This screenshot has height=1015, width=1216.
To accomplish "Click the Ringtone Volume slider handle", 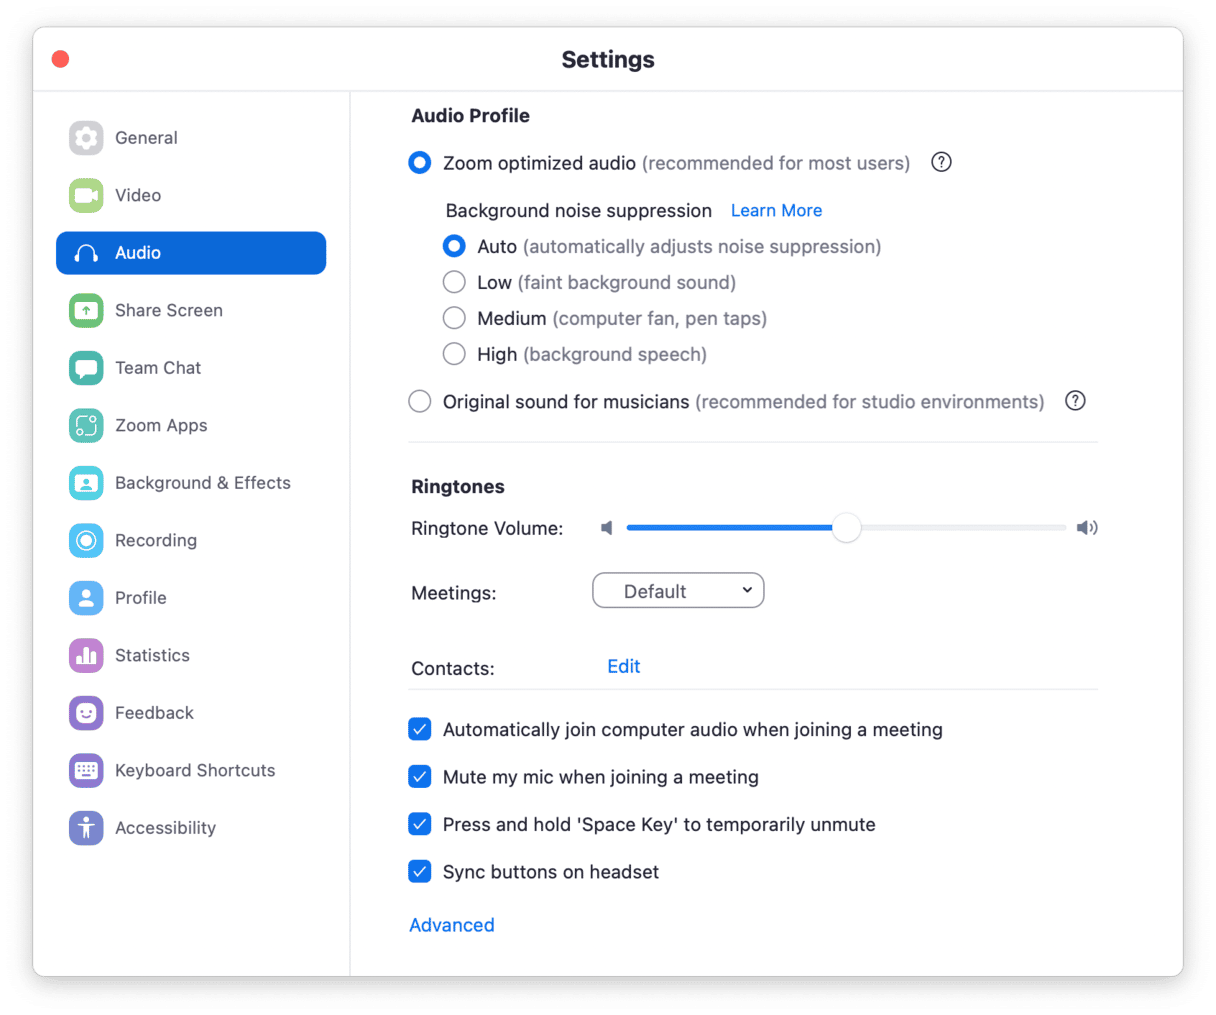I will coord(846,528).
